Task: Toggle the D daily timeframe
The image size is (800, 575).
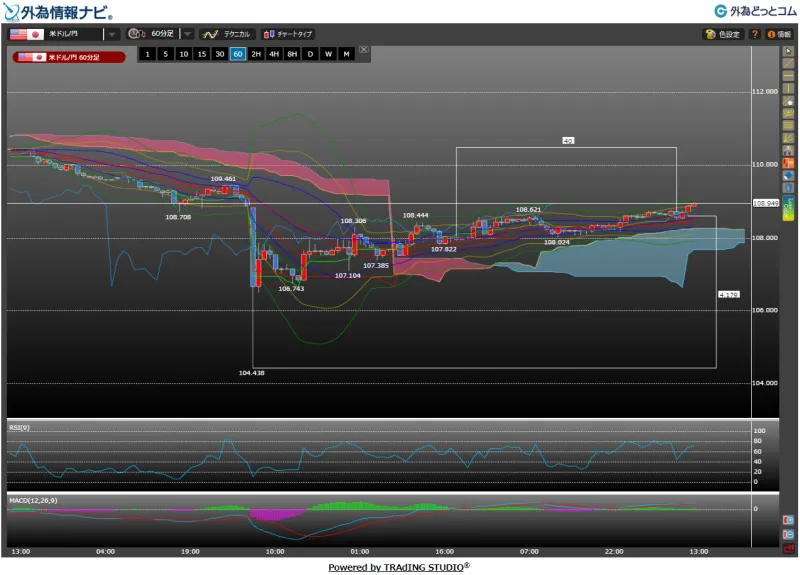Action: pyautogui.click(x=310, y=54)
